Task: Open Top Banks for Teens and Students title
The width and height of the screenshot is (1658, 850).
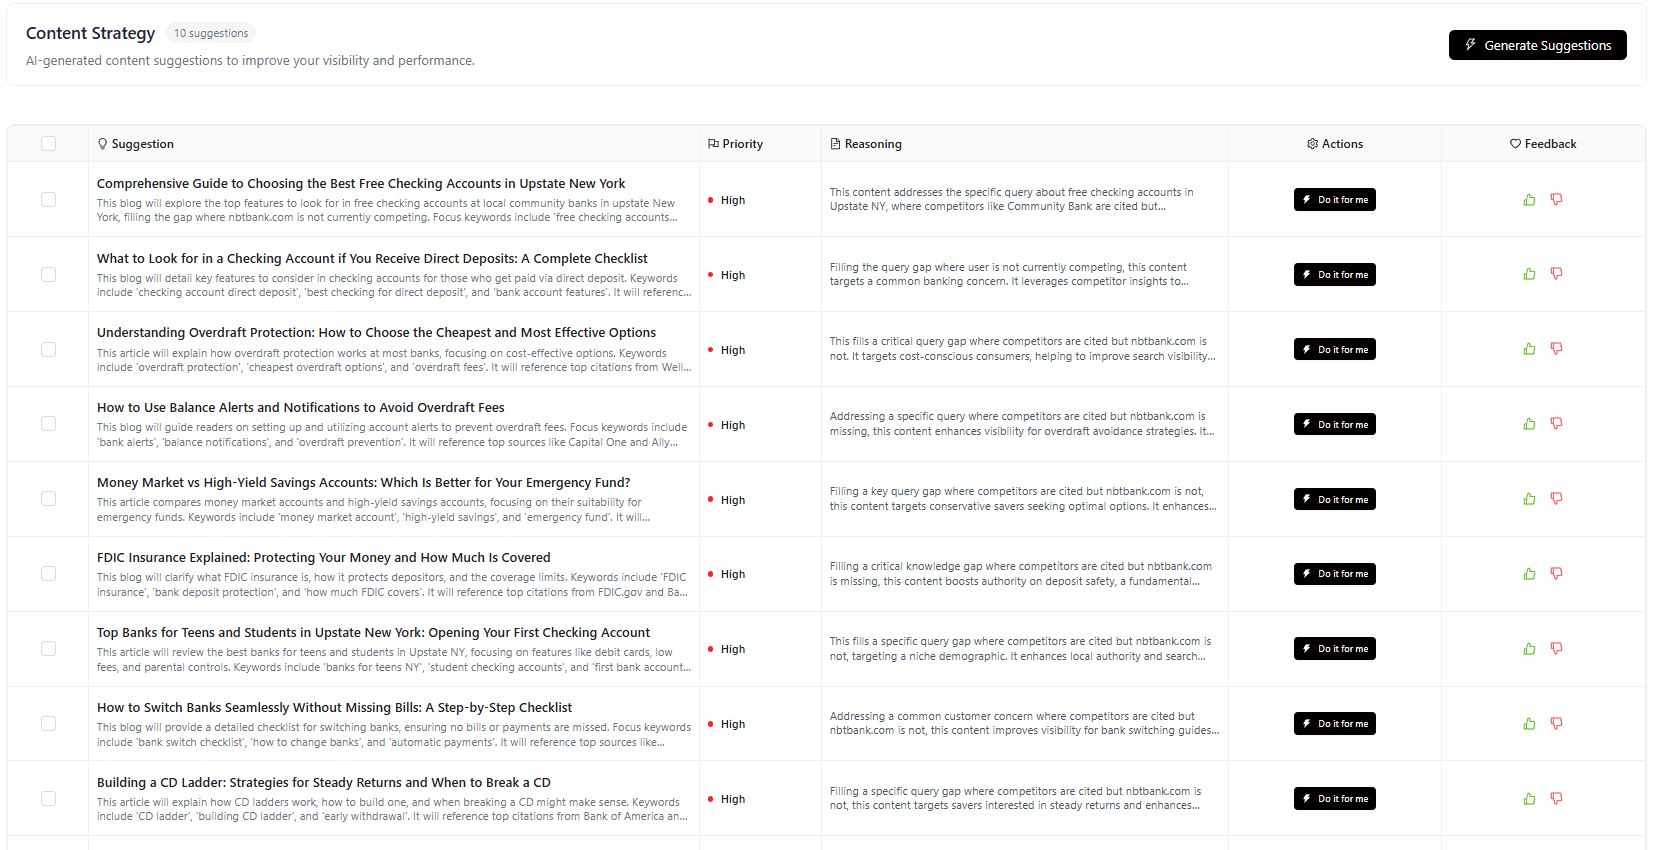Action: click(x=373, y=632)
